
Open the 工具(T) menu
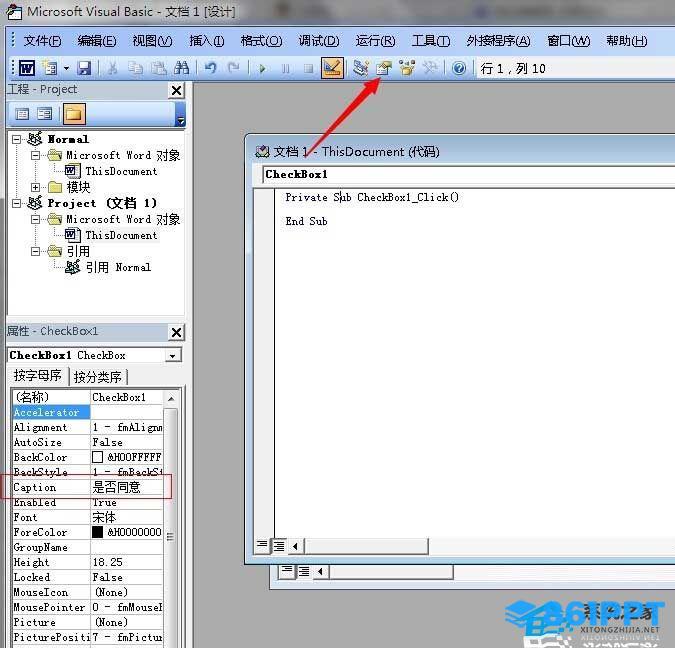pos(431,41)
